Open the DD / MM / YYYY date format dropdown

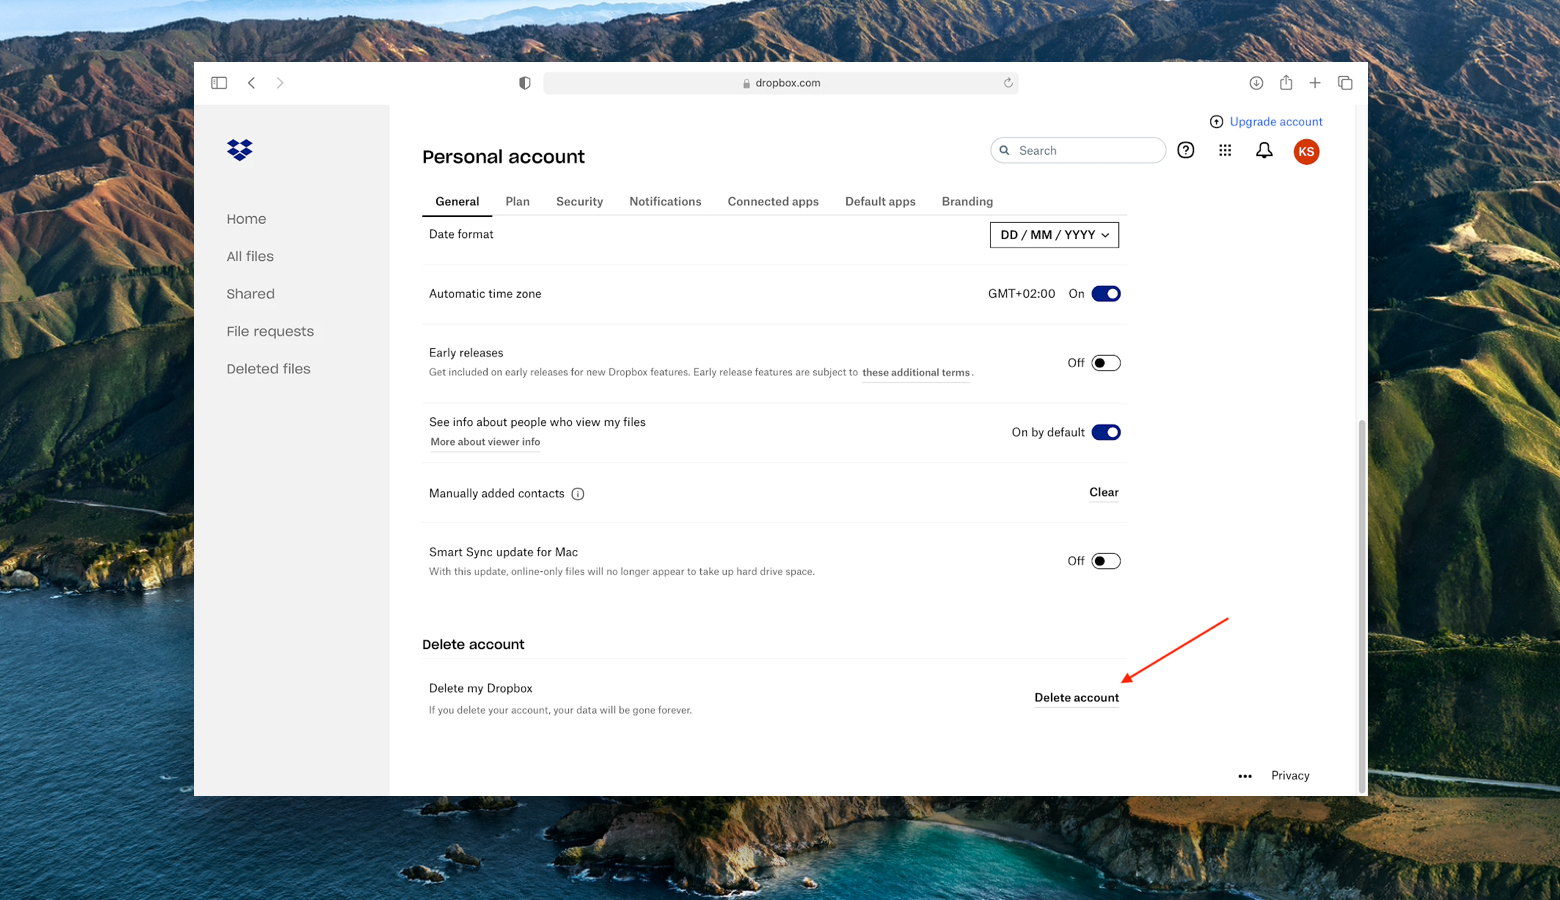point(1054,235)
